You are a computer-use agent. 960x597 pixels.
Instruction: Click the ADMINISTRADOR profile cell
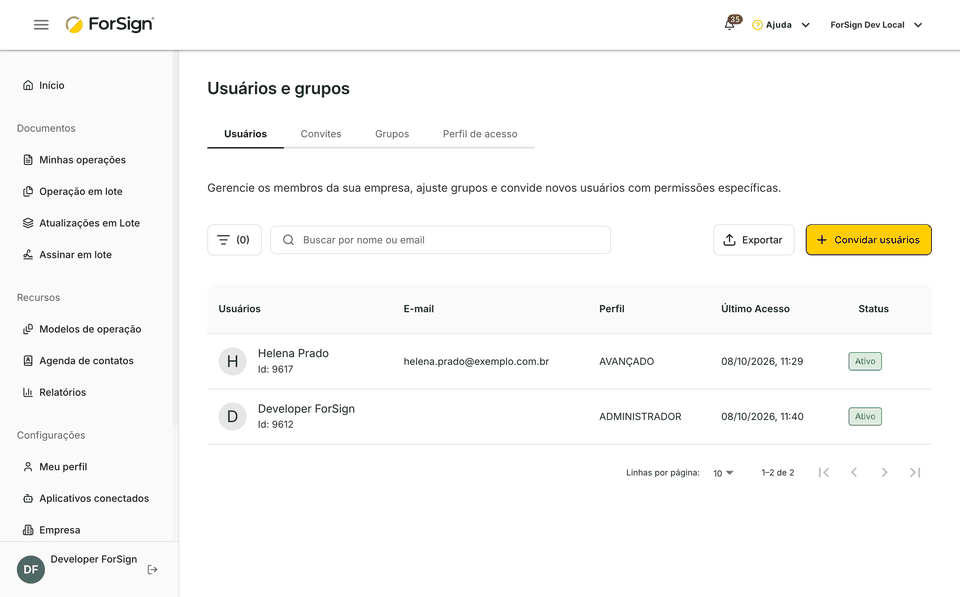[640, 417]
